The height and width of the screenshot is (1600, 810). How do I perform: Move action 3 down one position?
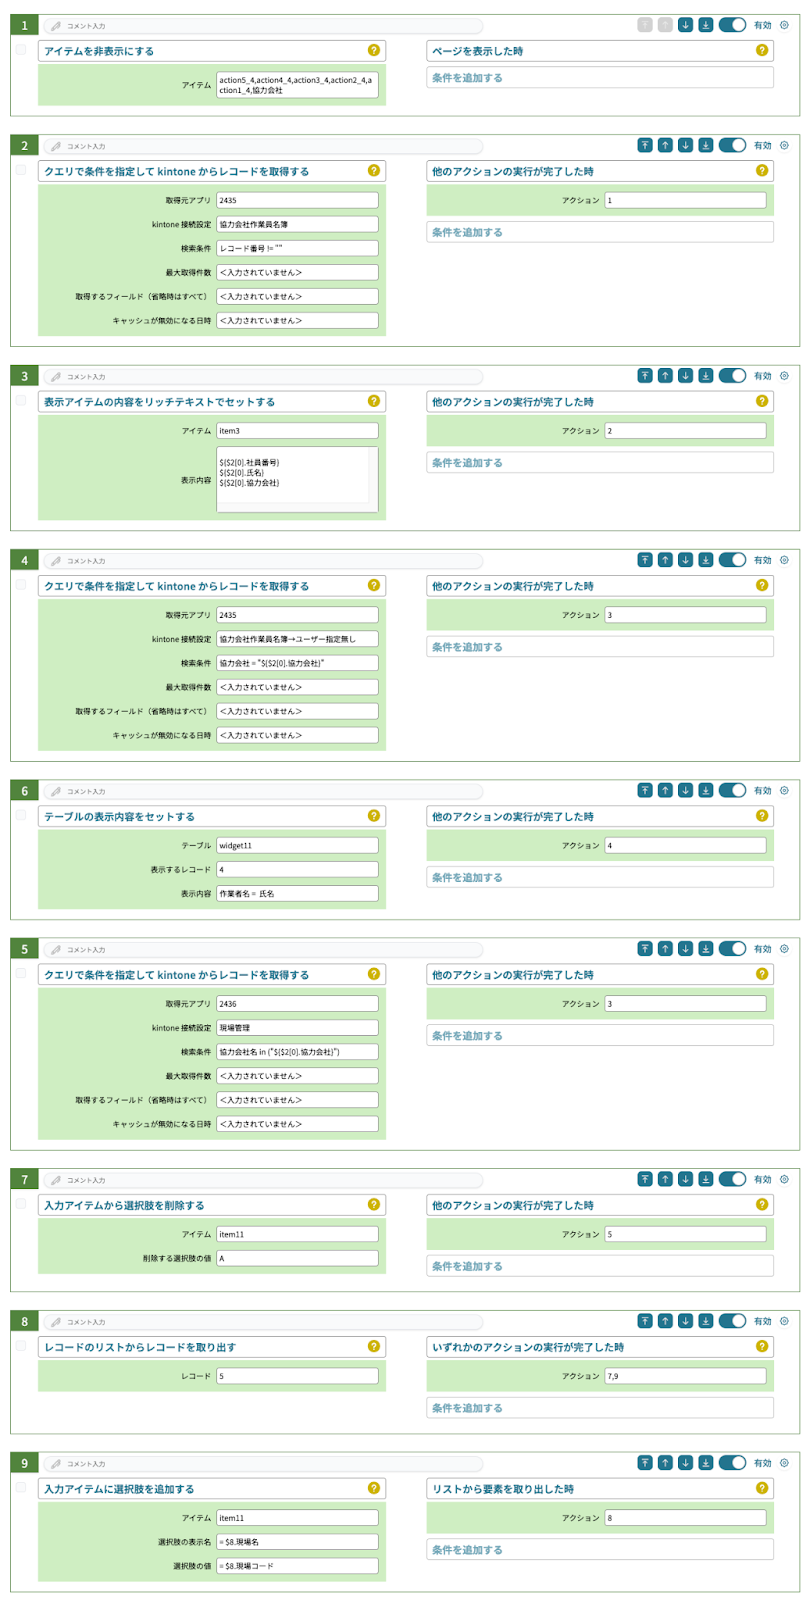point(685,376)
